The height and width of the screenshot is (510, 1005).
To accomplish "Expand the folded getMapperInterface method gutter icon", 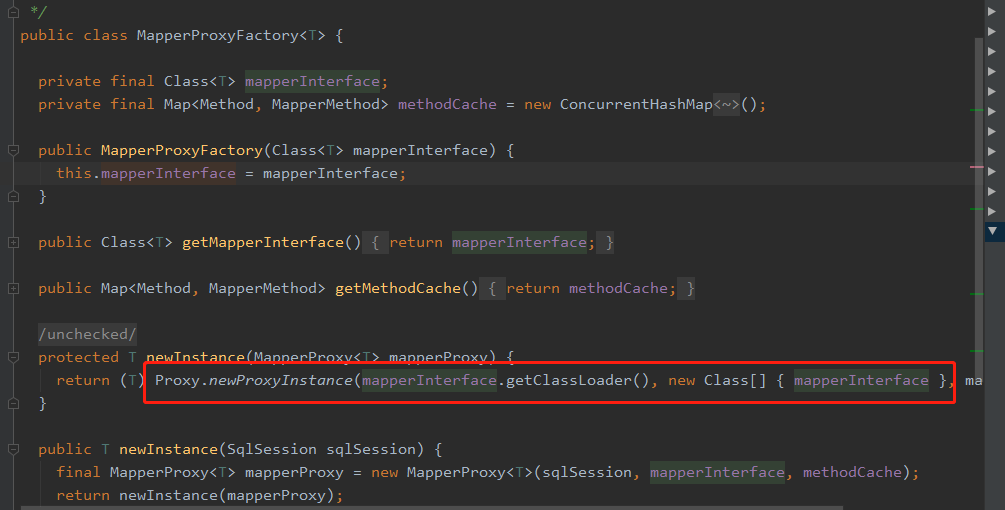I will 13,242.
